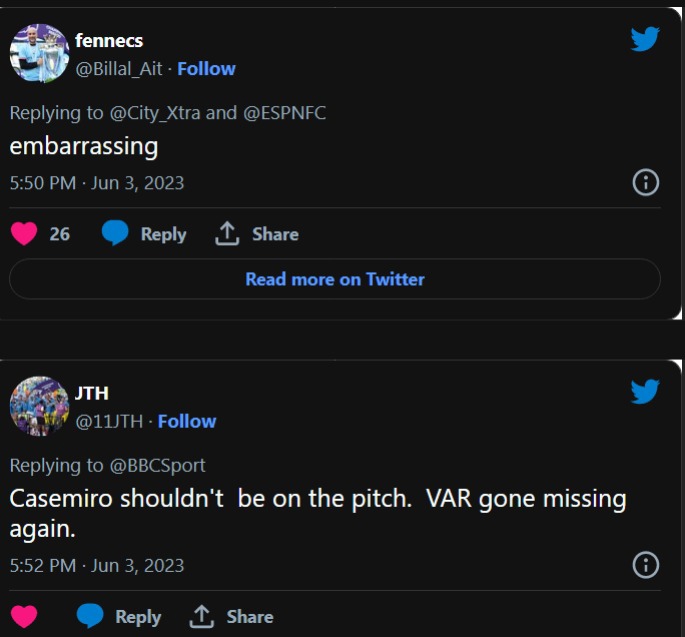The image size is (685, 637).
Task: Click the @11JTH handle link
Action: pos(109,421)
